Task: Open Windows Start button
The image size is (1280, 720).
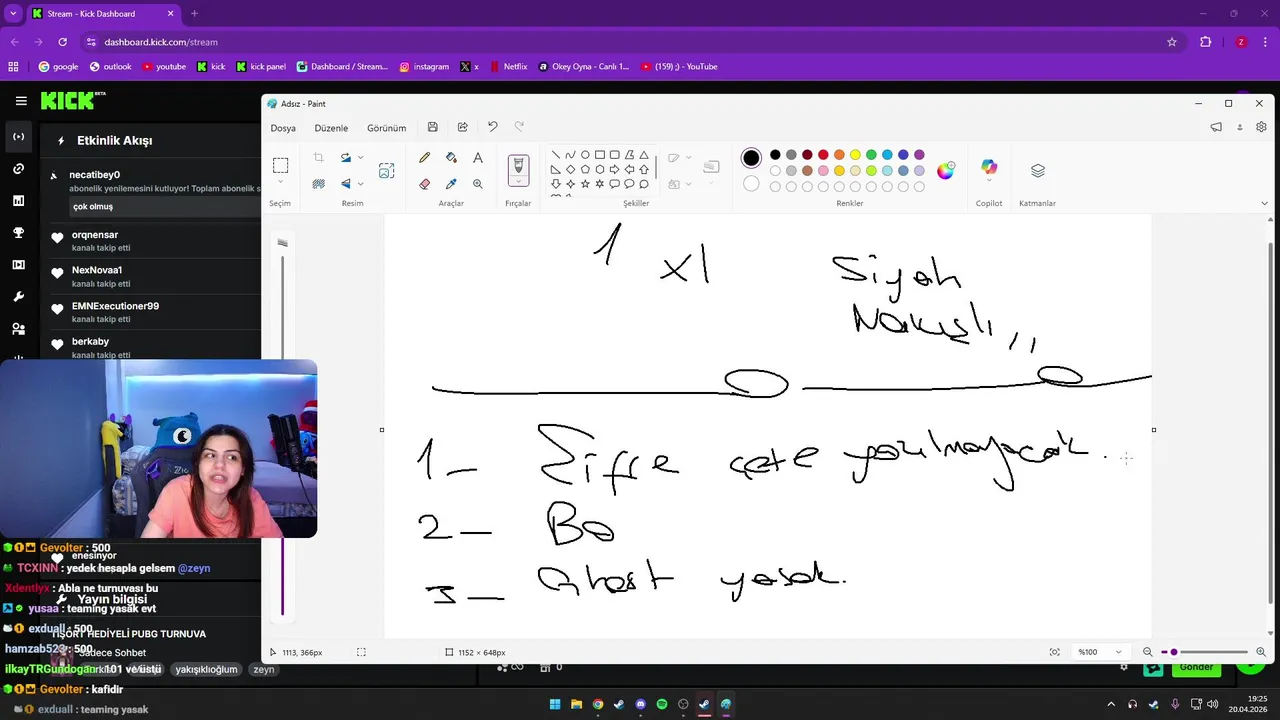Action: click(555, 704)
